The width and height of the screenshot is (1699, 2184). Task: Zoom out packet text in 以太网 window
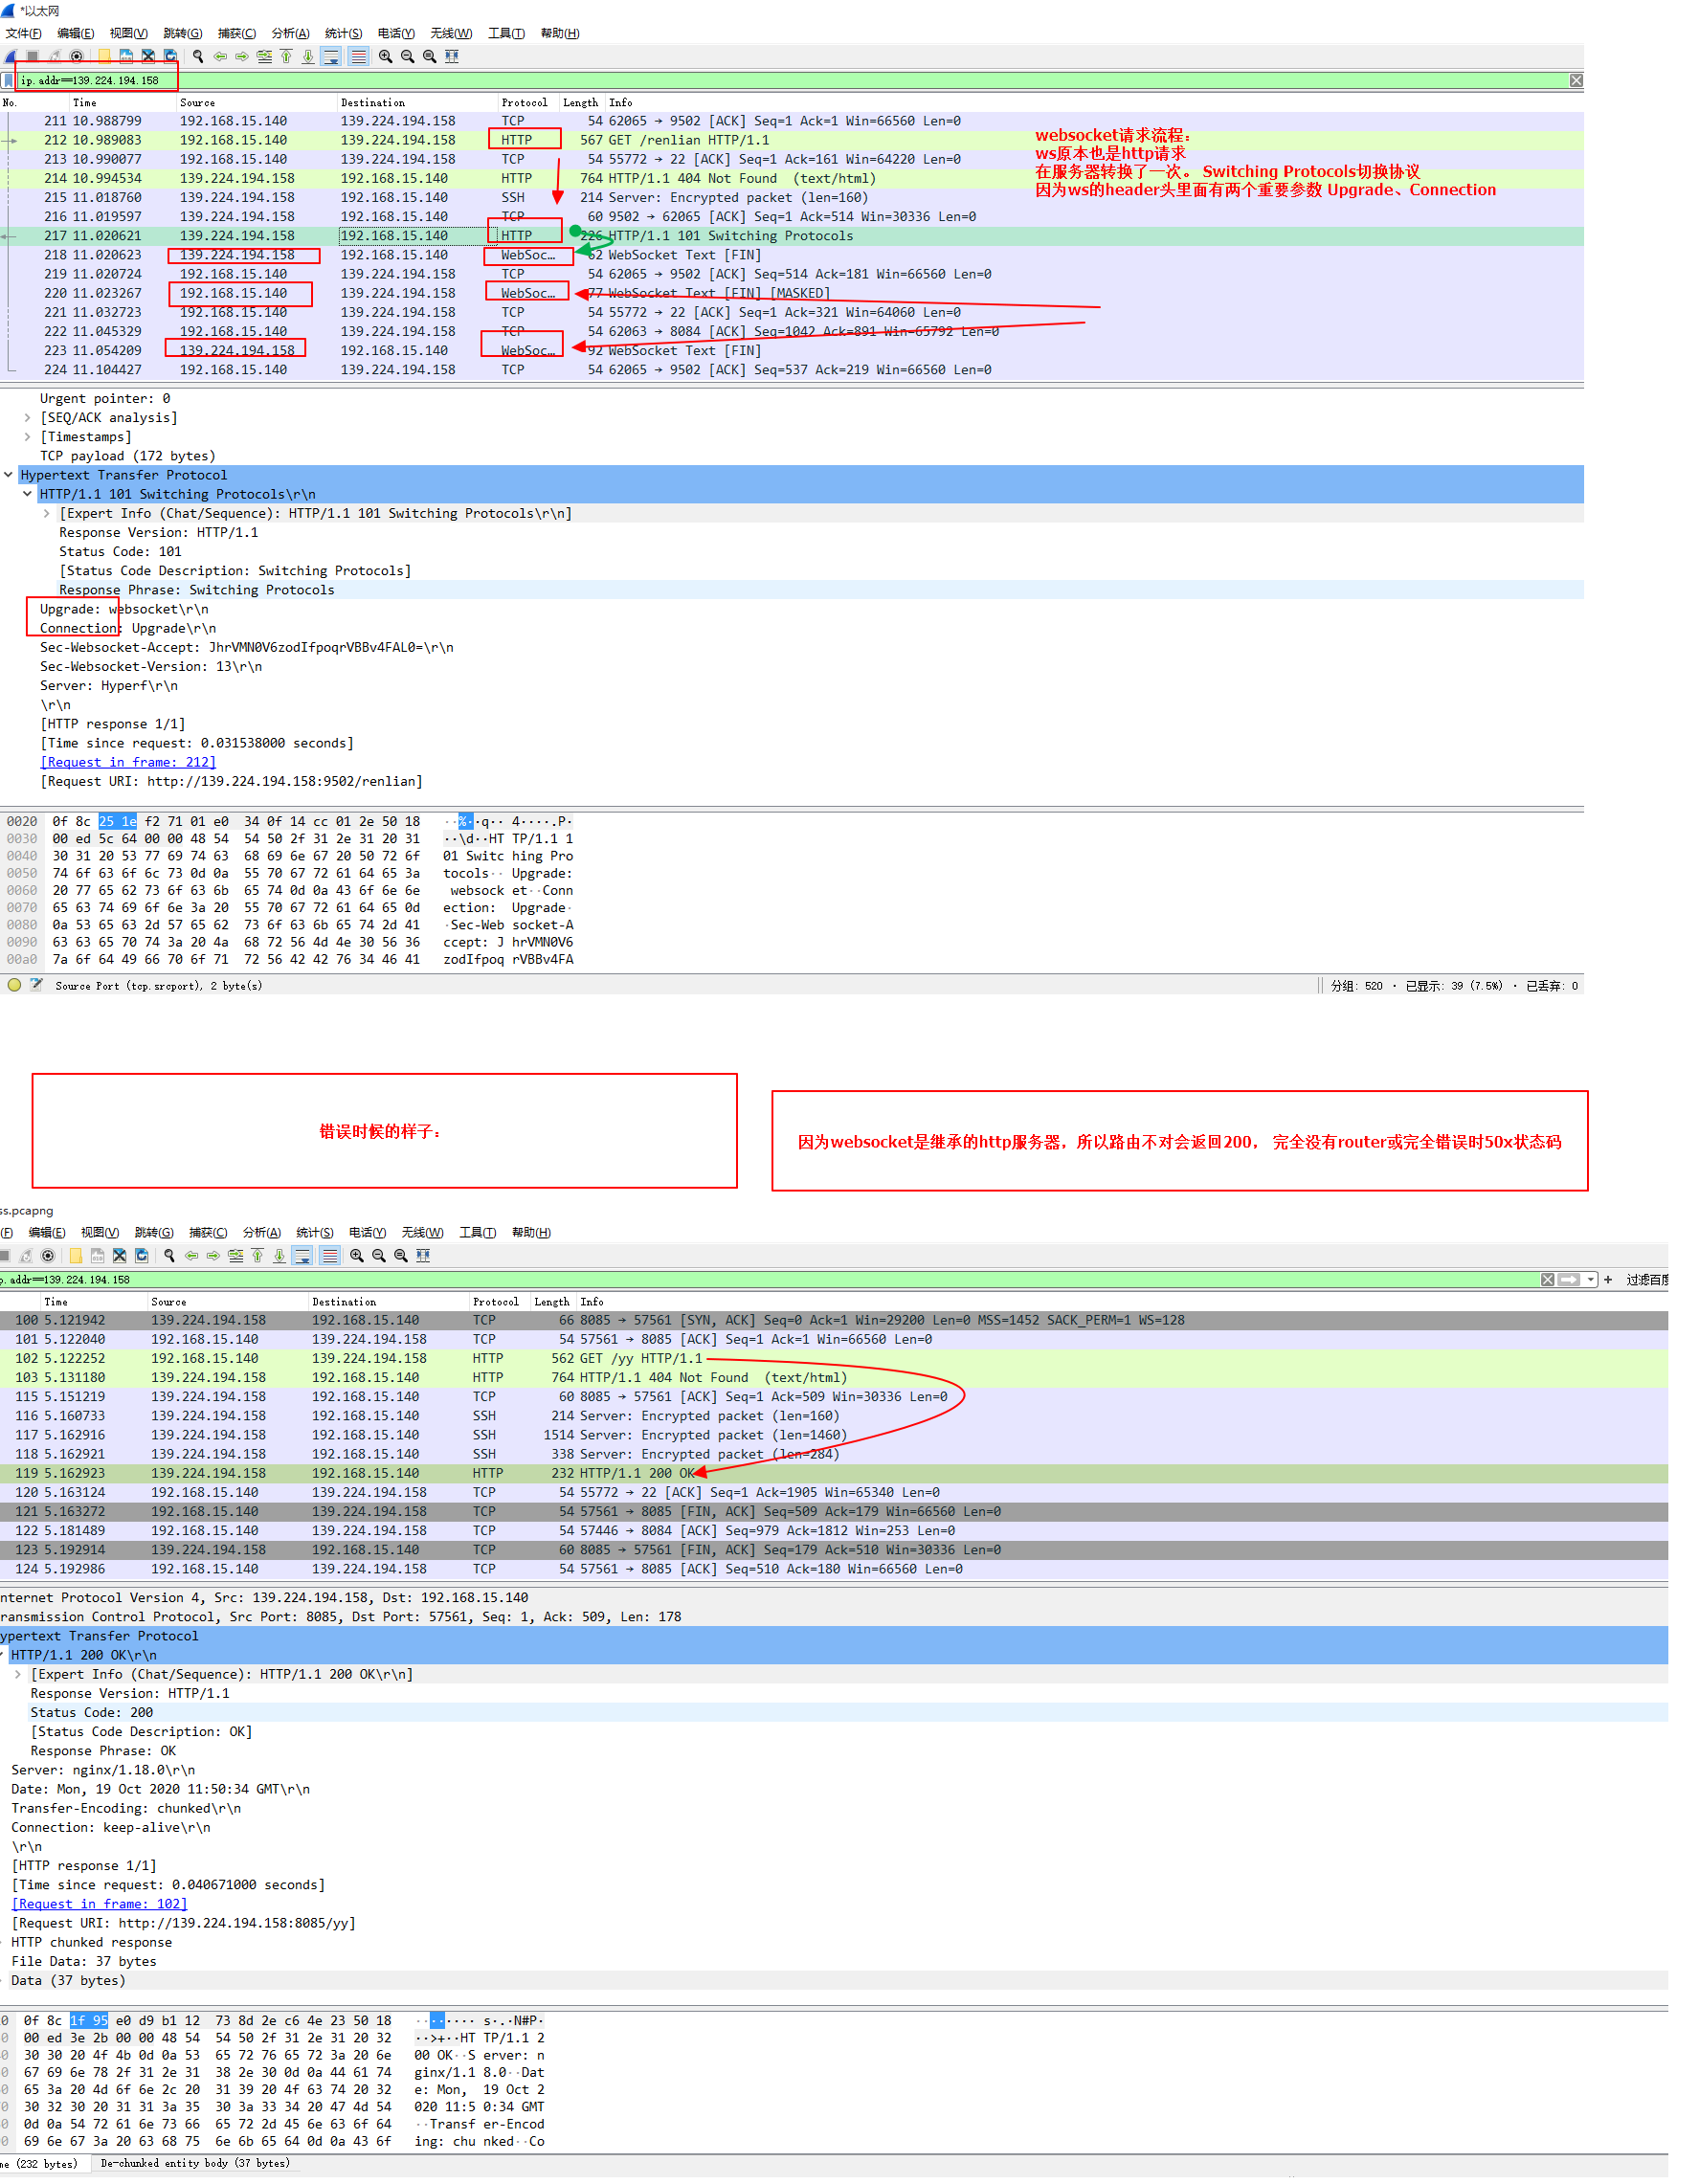[x=407, y=56]
